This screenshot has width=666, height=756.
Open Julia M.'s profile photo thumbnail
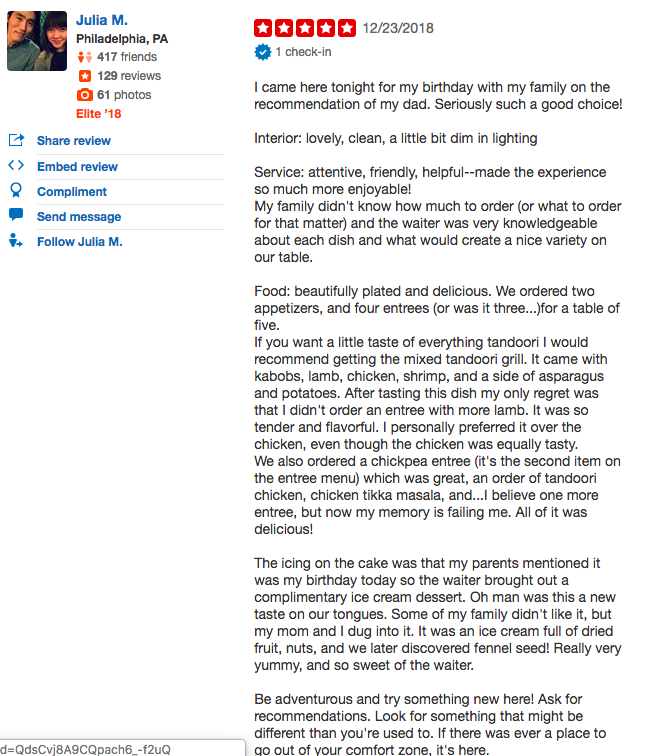click(x=37, y=41)
